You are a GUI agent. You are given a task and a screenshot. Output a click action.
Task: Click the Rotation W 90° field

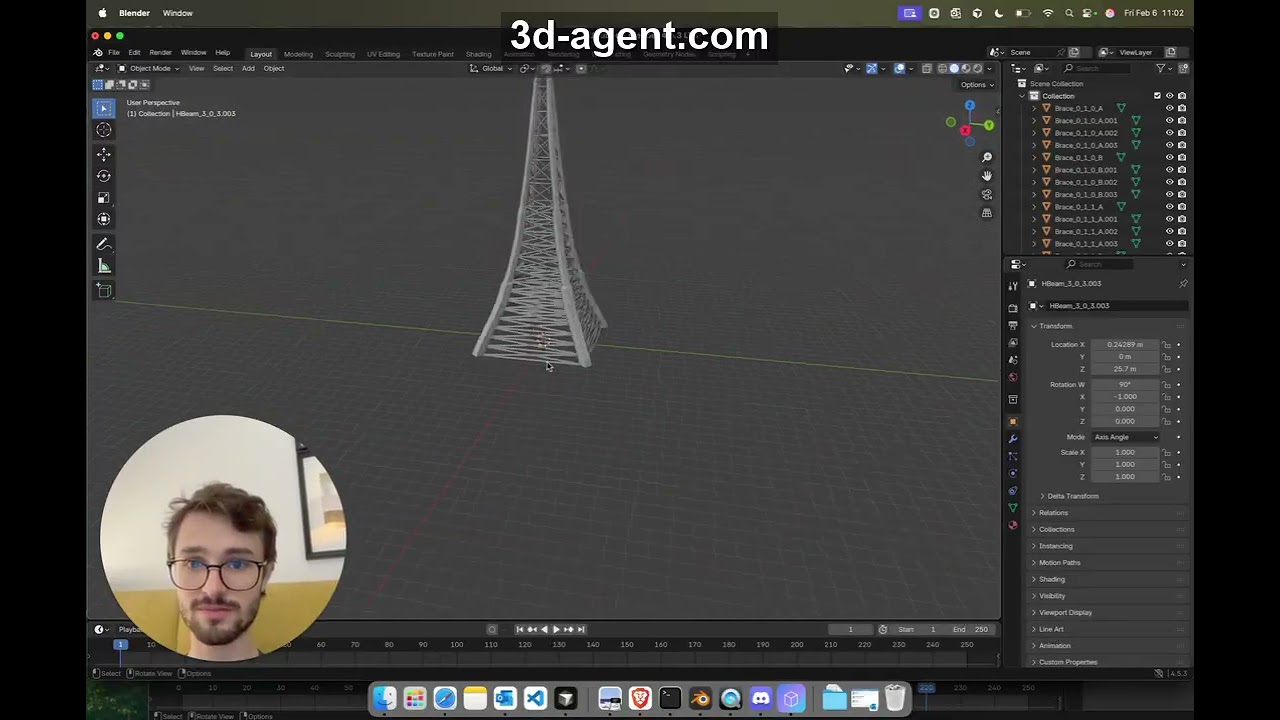[x=1125, y=385]
